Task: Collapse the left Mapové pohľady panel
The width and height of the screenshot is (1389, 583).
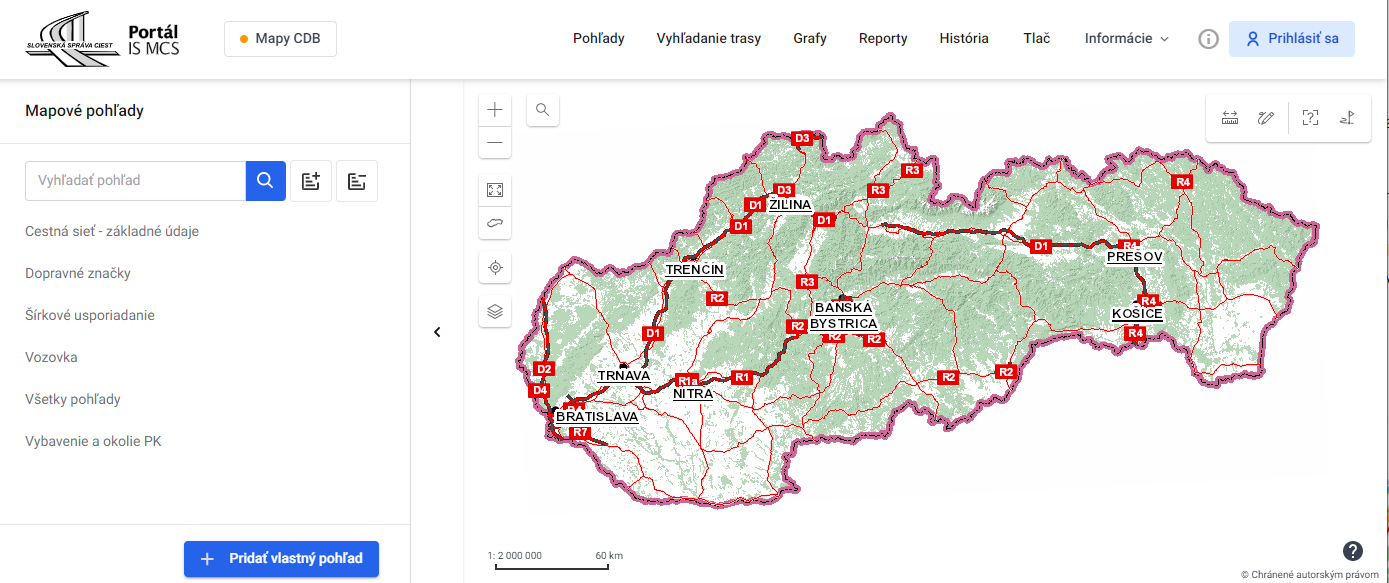Action: click(437, 332)
